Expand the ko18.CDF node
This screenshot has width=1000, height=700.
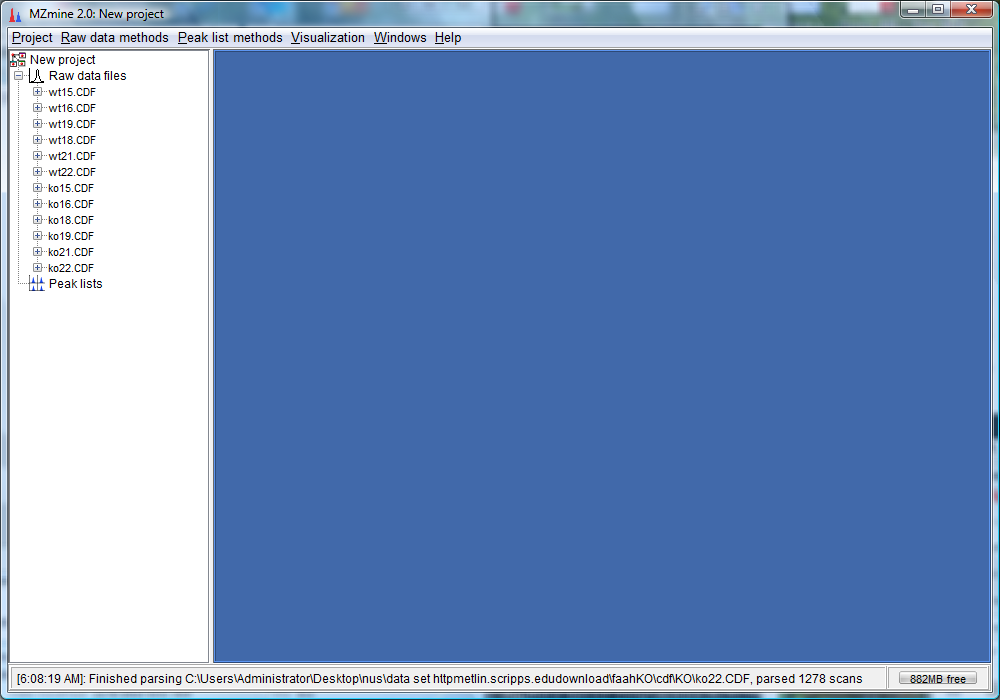coord(38,220)
